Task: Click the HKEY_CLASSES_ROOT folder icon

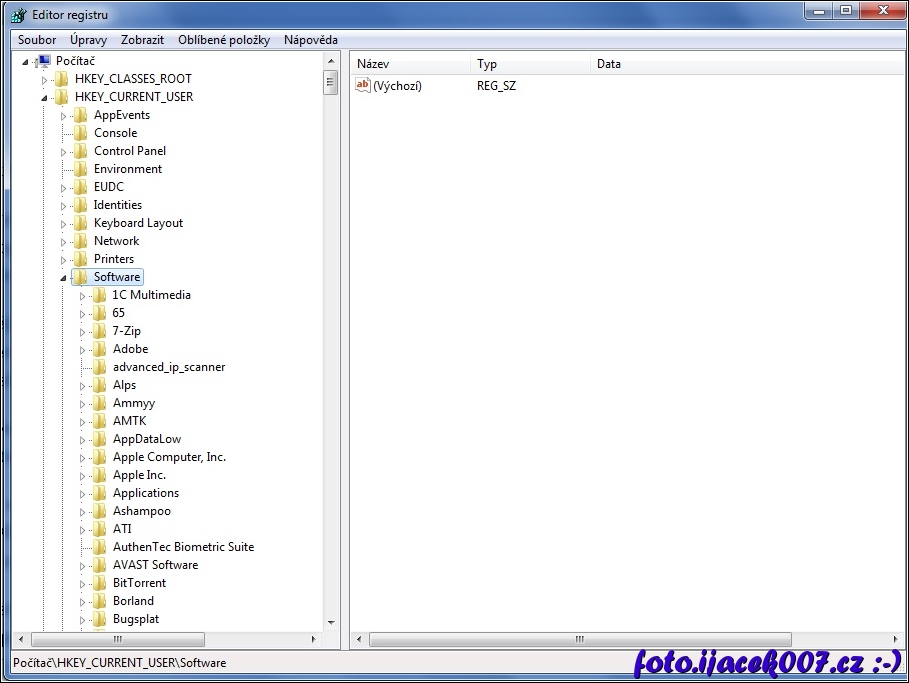Action: coord(62,79)
